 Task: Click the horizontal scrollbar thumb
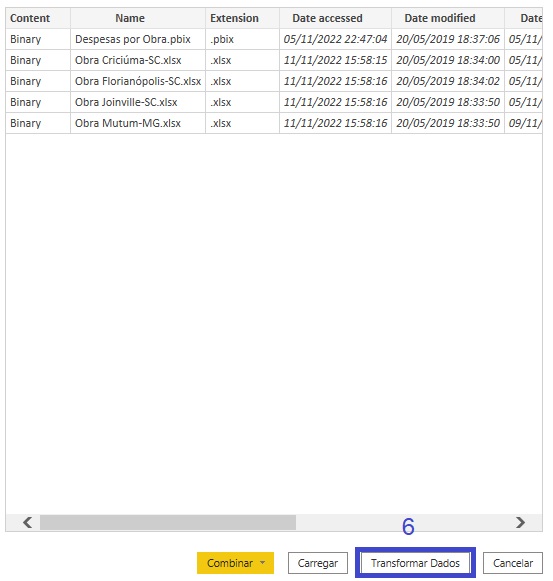[x=168, y=522]
